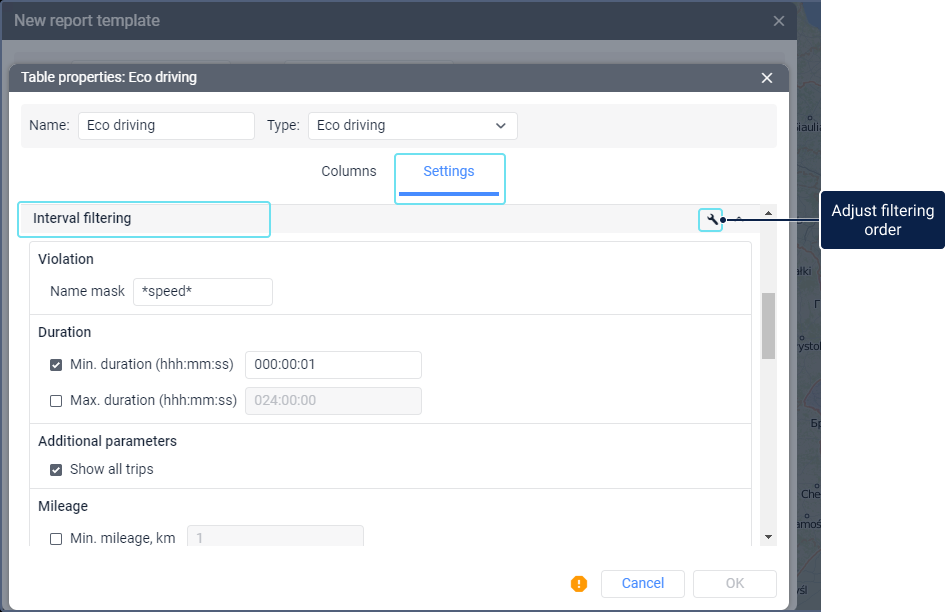Click the OK button
The image size is (947, 612).
tap(734, 584)
